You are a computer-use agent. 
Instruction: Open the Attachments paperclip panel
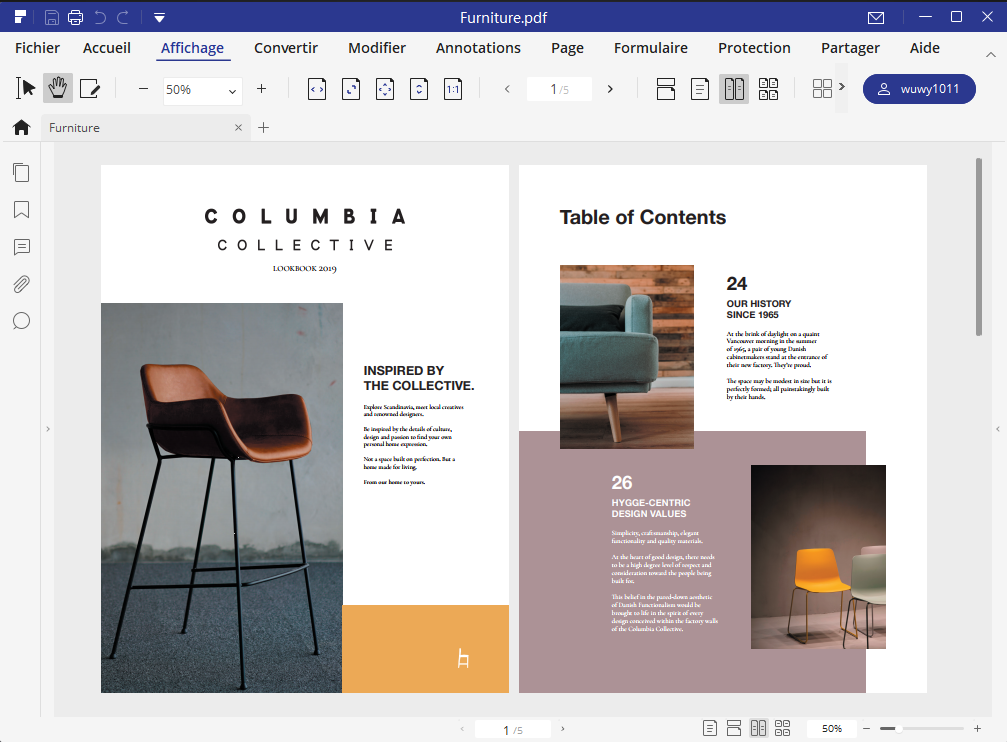click(21, 284)
